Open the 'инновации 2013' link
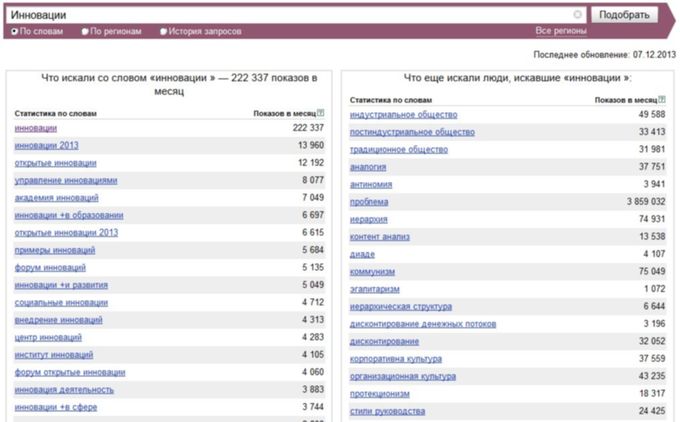The image size is (680, 422). (x=46, y=145)
